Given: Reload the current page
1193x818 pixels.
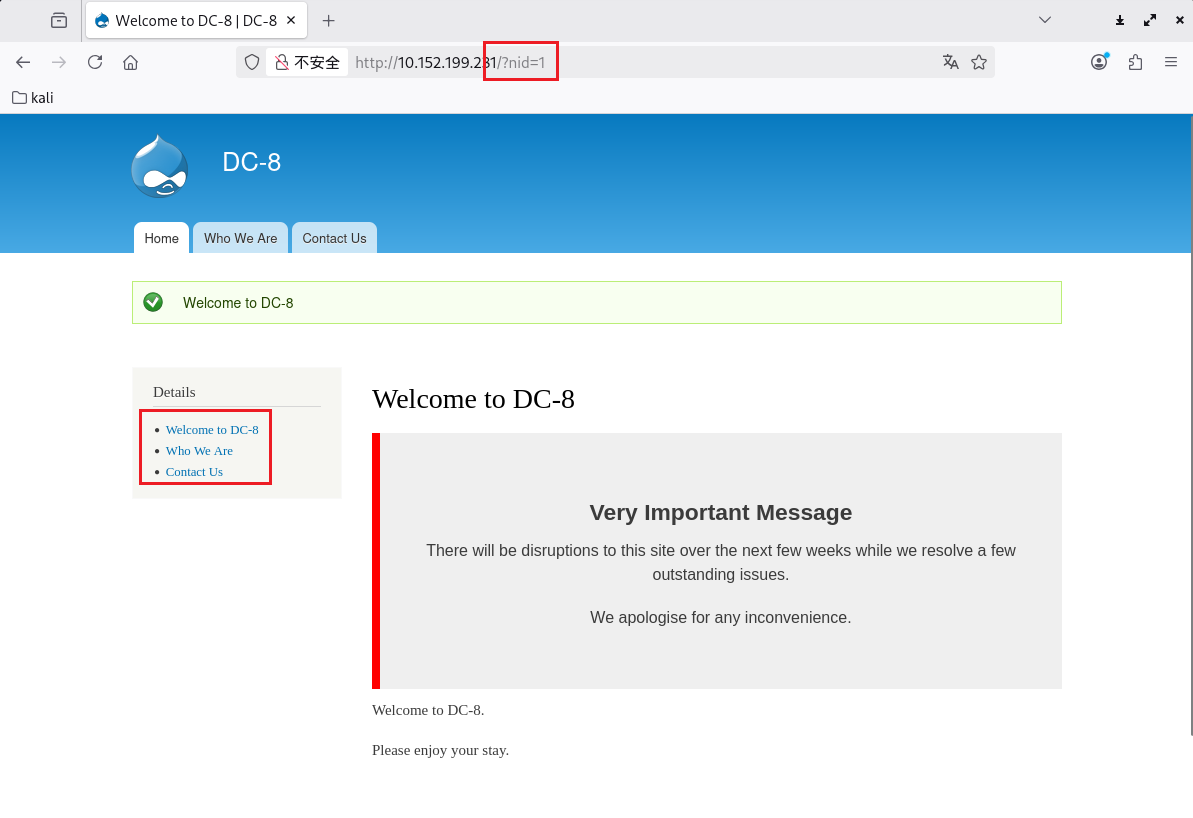Looking at the screenshot, I should (95, 62).
